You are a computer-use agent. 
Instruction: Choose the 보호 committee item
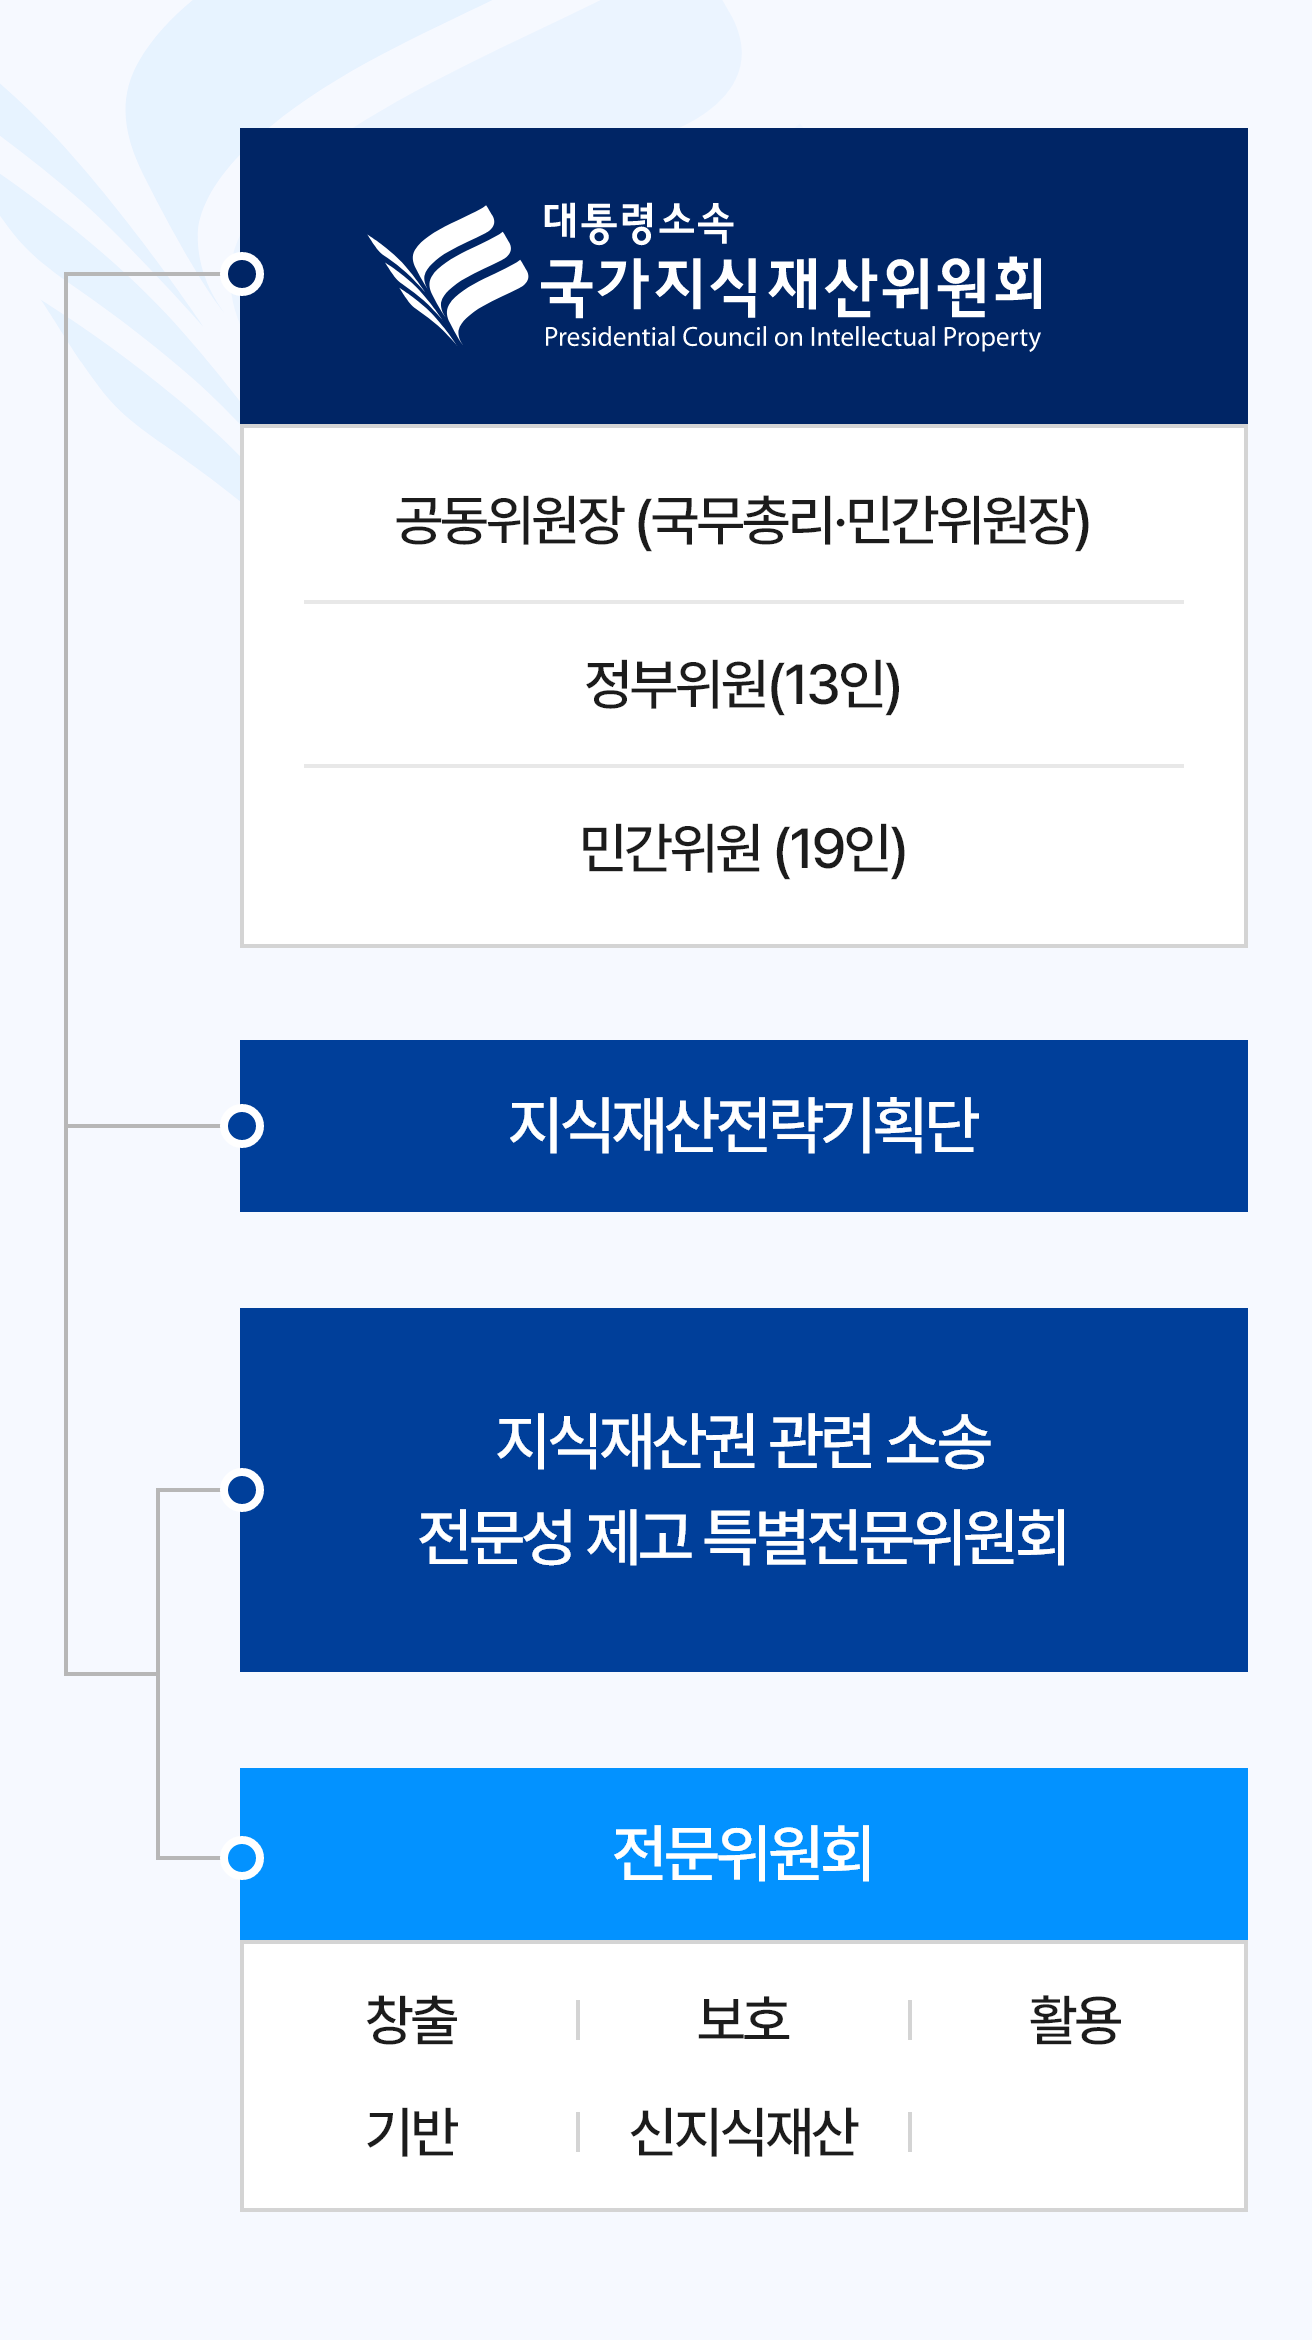click(744, 2020)
